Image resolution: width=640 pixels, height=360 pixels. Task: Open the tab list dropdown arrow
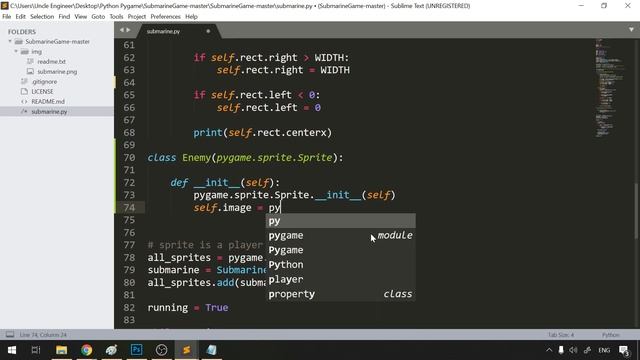631,29
